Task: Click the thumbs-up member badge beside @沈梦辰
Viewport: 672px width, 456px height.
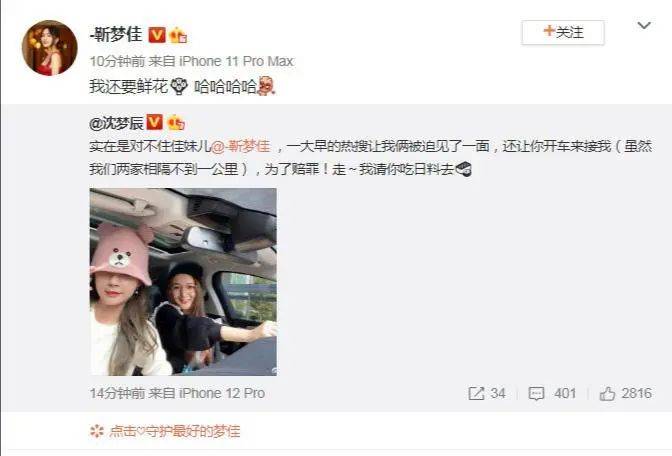Action: click(175, 123)
